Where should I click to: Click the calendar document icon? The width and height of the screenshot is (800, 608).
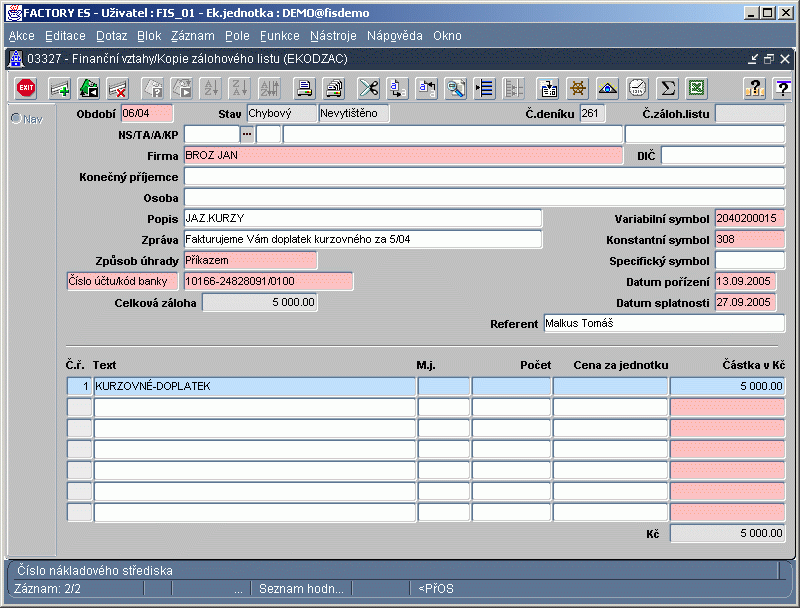548,88
